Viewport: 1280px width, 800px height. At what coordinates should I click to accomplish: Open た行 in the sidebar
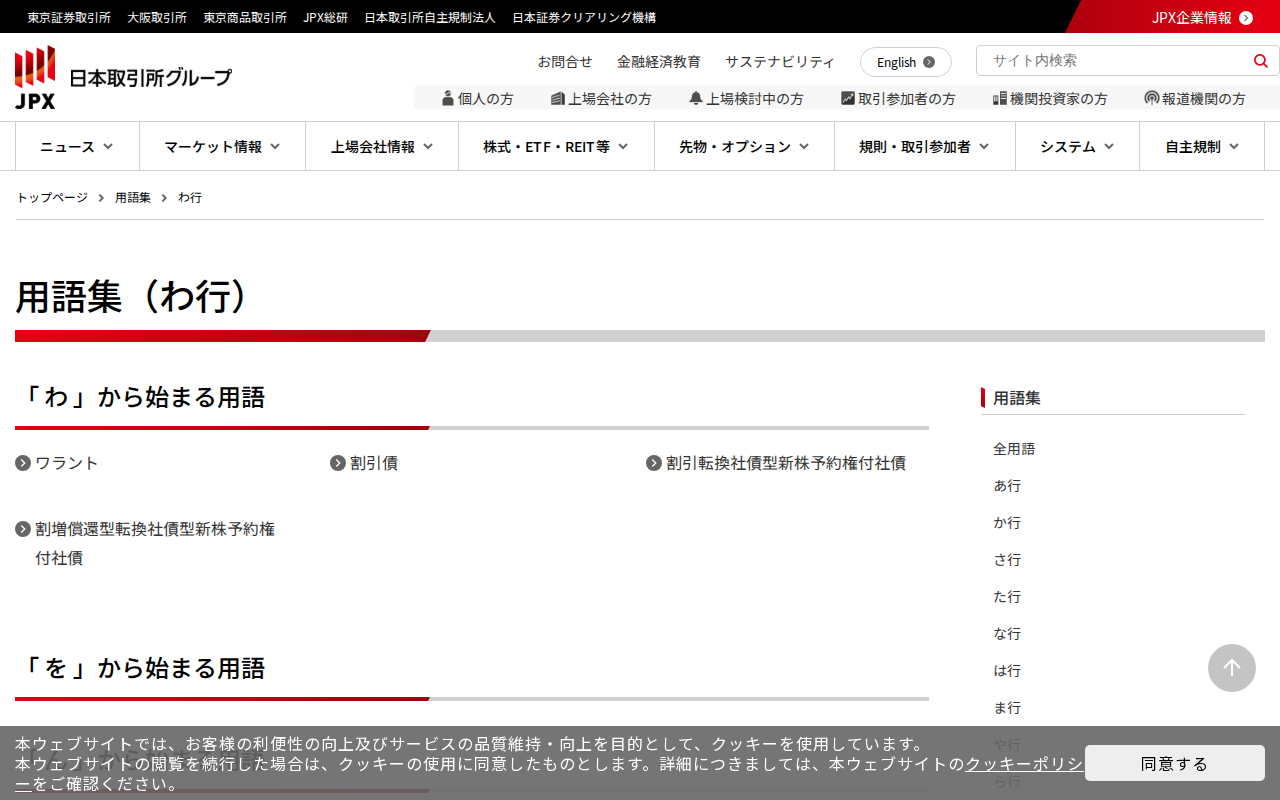point(1007,597)
